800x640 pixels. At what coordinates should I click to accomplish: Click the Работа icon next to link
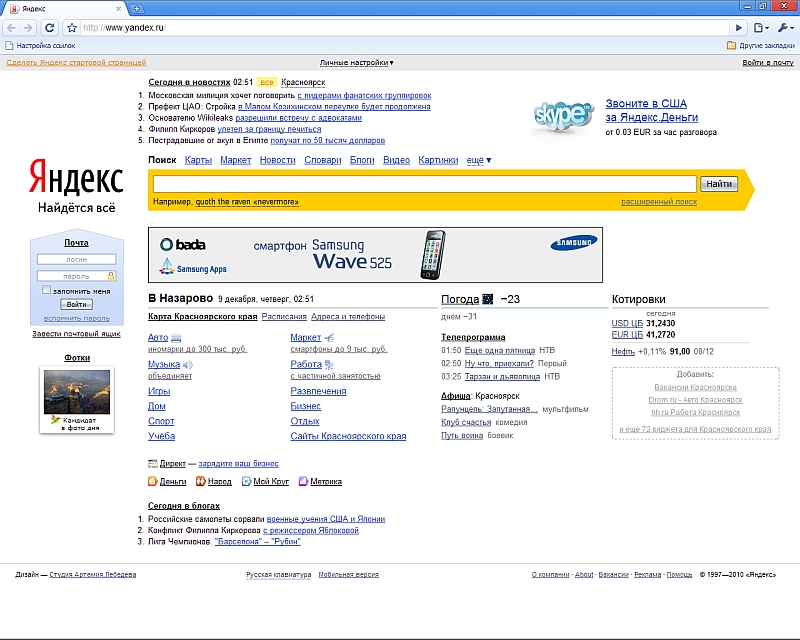coord(329,364)
